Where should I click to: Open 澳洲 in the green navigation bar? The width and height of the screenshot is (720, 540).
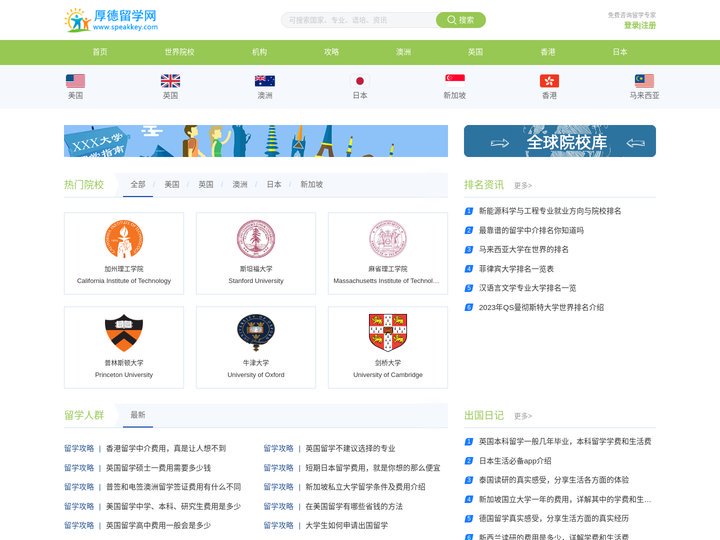[x=404, y=52]
